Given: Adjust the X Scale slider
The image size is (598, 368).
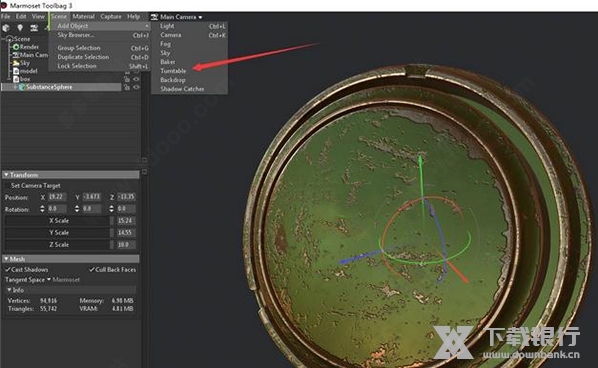Looking at the screenshot, I should pyautogui.click(x=59, y=221).
